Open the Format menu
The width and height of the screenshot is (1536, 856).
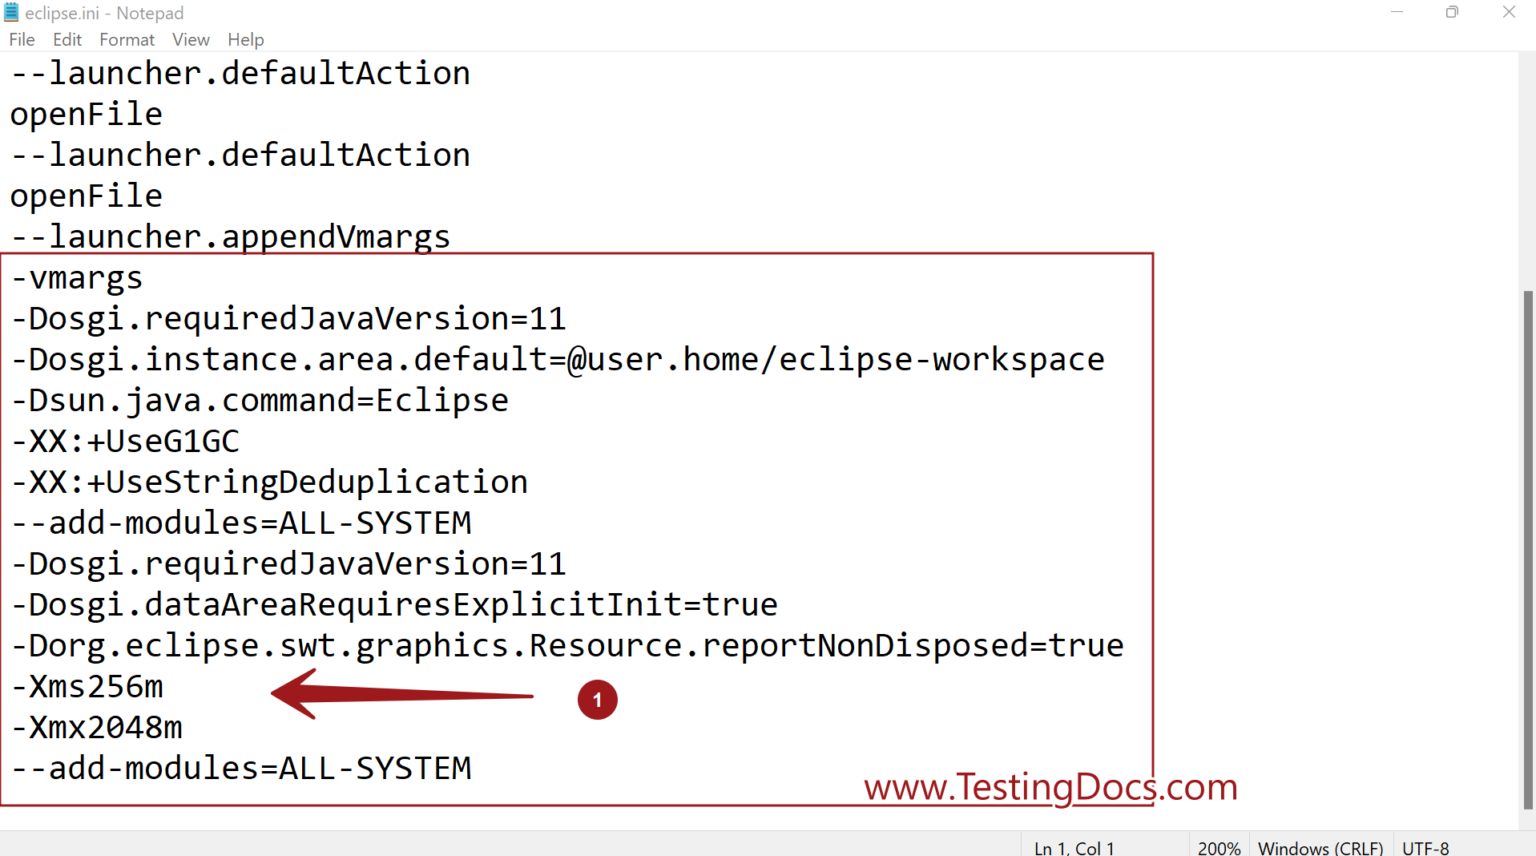127,39
